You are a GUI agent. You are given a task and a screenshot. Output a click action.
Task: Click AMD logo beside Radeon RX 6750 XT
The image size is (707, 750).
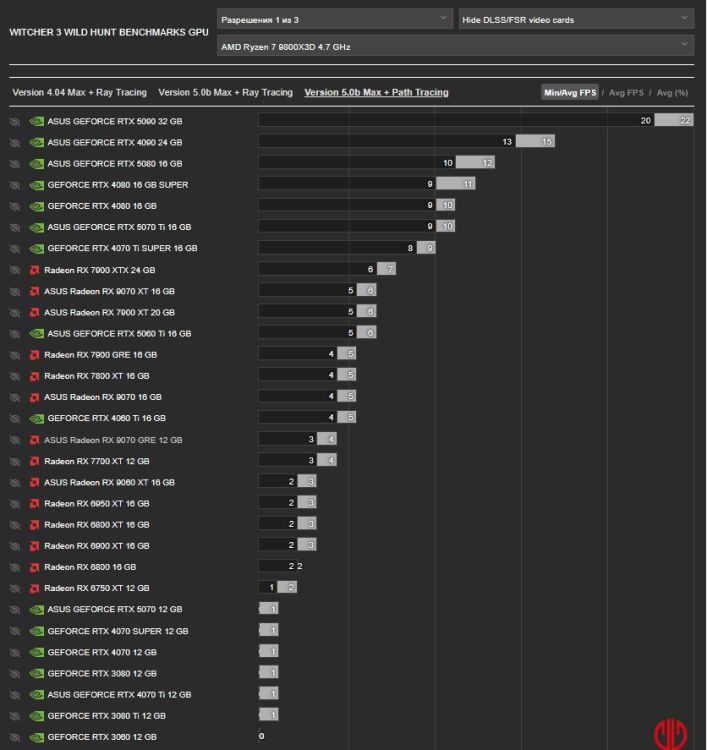pos(34,588)
